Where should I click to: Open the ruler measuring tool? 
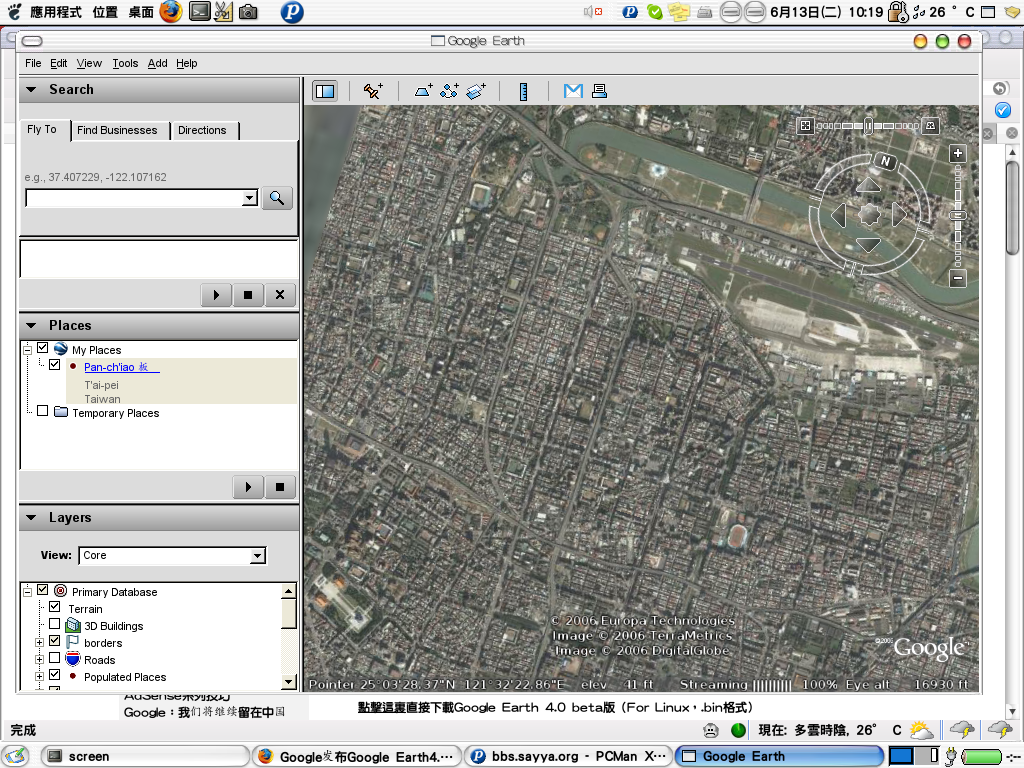tap(523, 91)
